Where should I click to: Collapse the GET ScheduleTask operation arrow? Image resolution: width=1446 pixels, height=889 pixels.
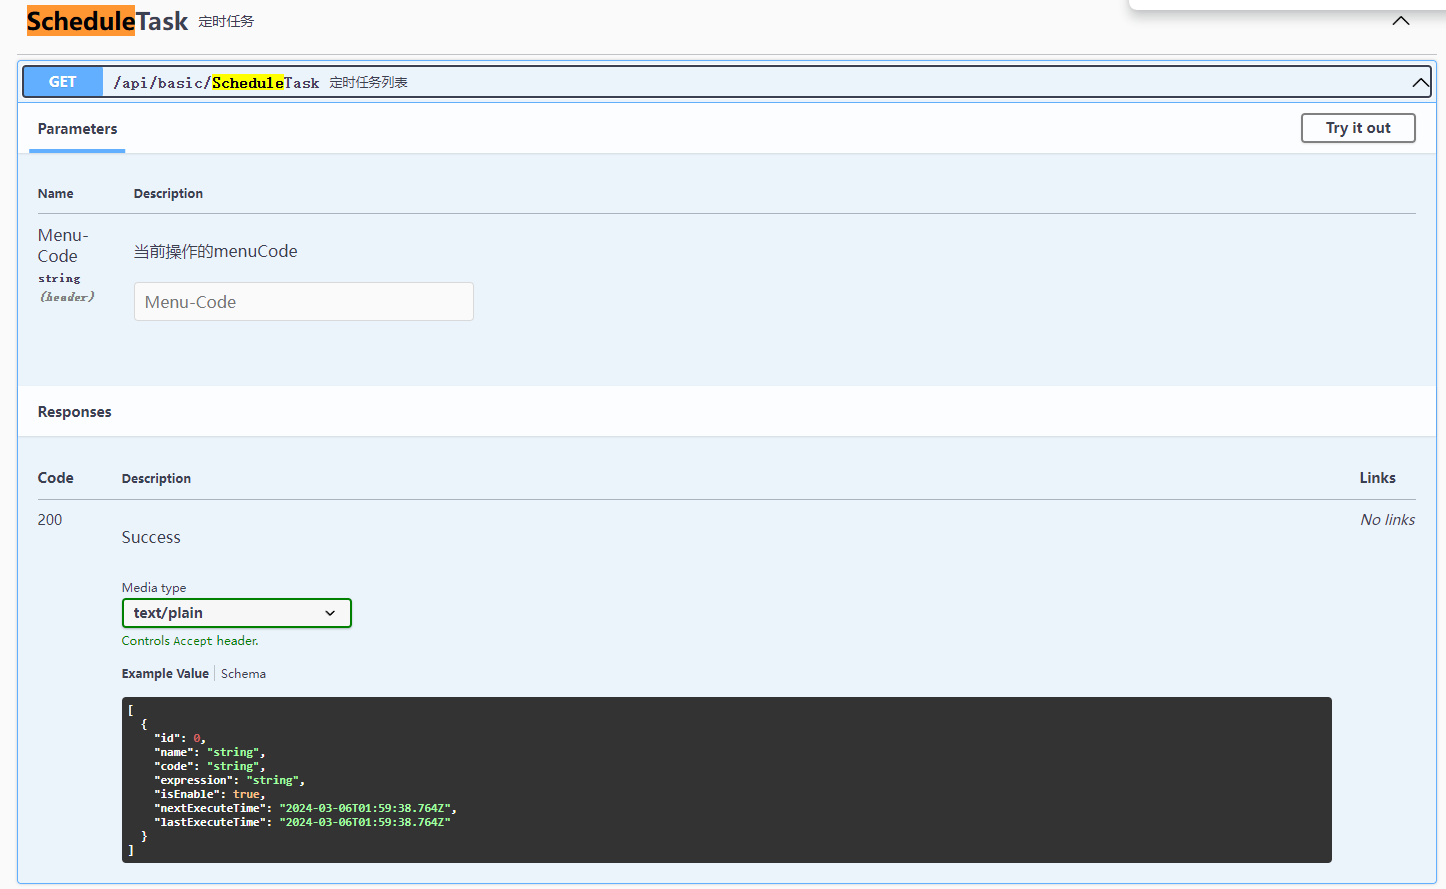click(x=1420, y=83)
